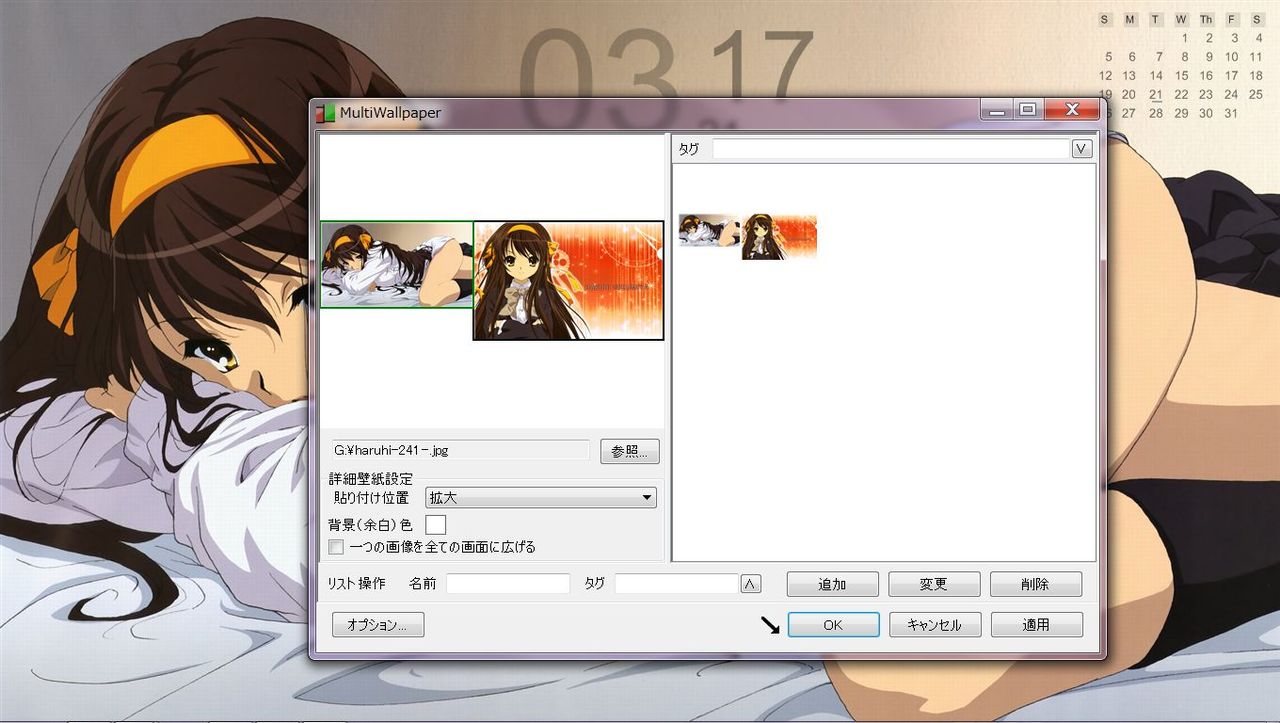Open the オプション... dialog
Viewport: 1280px width, 723px height.
click(378, 625)
